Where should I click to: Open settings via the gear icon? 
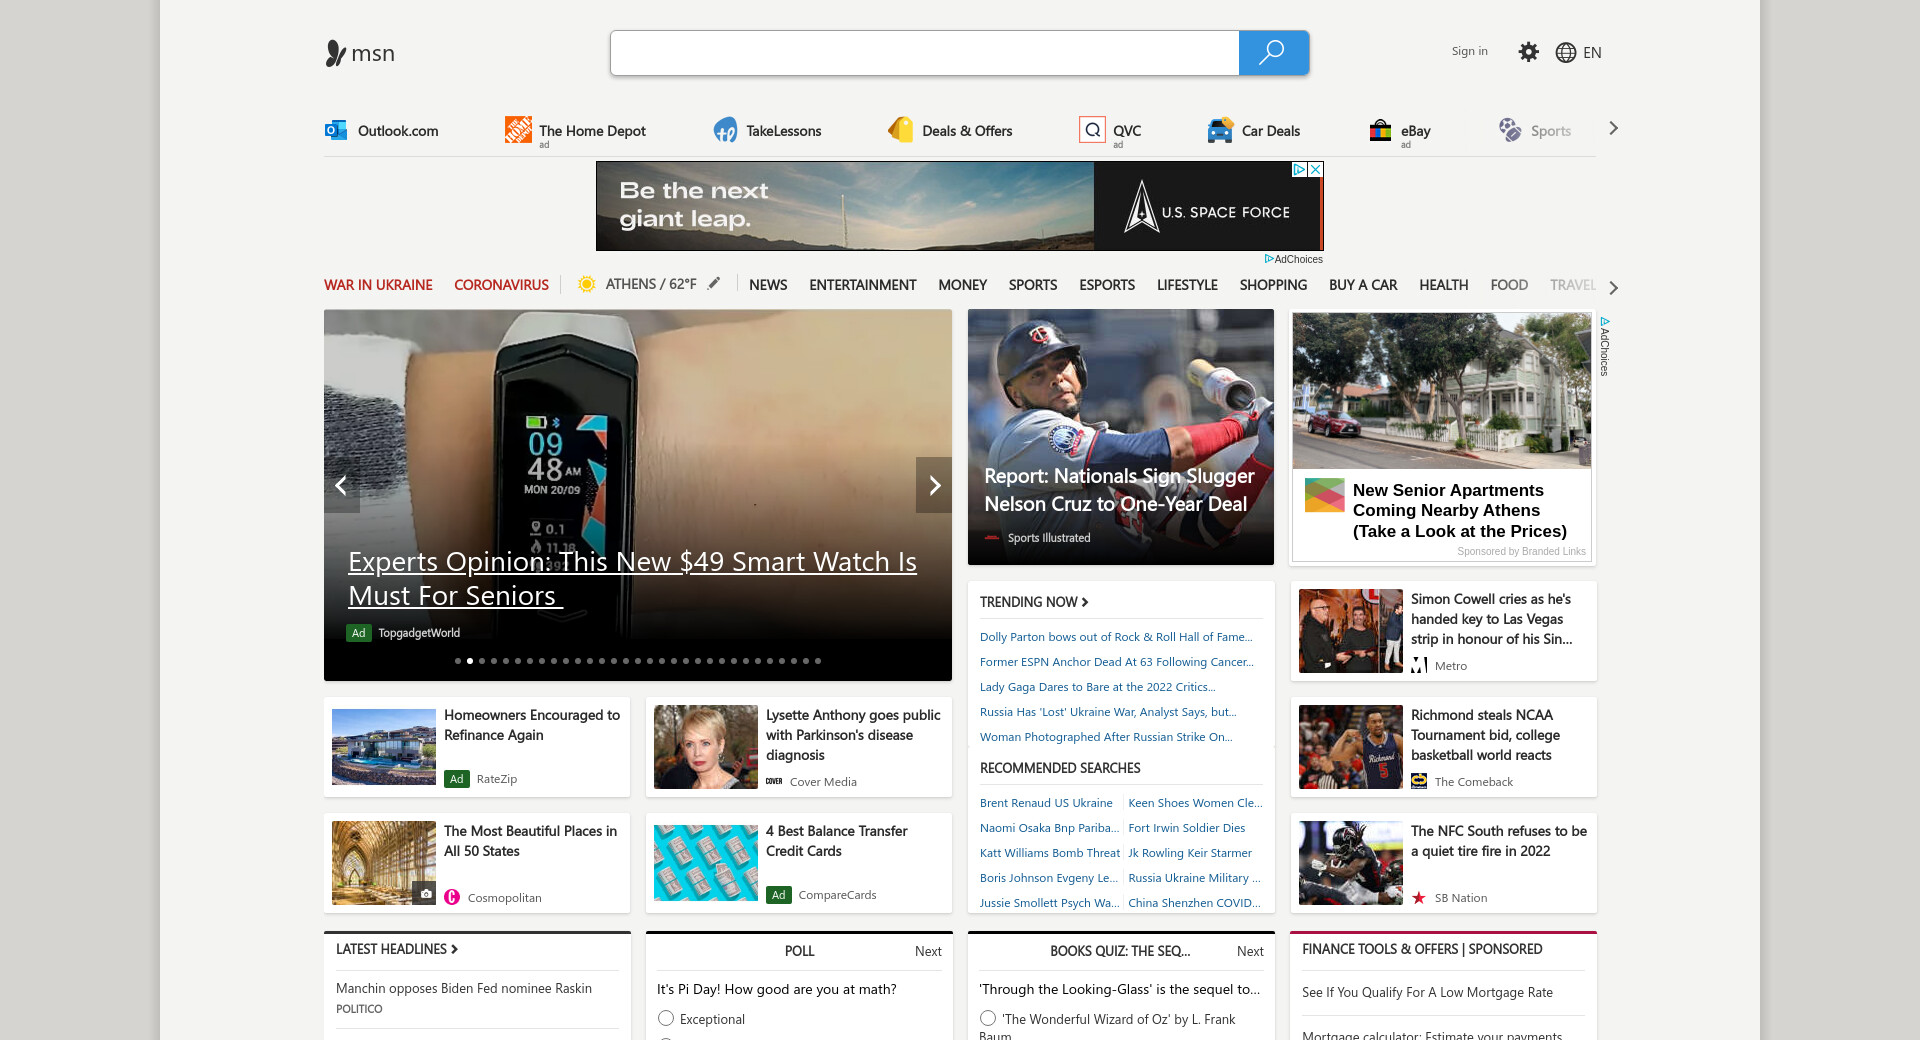pyautogui.click(x=1528, y=52)
